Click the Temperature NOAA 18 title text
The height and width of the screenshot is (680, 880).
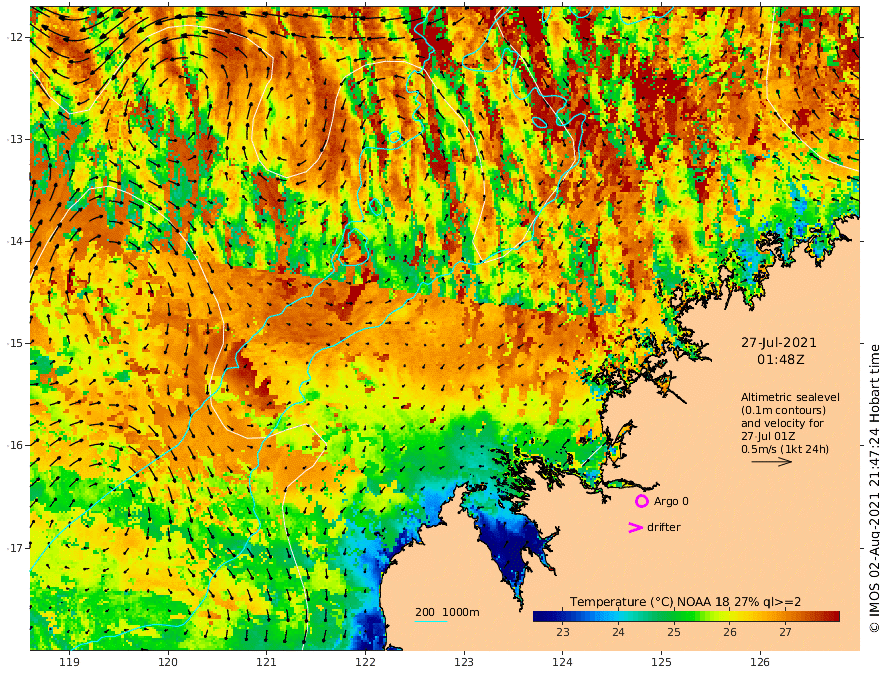686,602
